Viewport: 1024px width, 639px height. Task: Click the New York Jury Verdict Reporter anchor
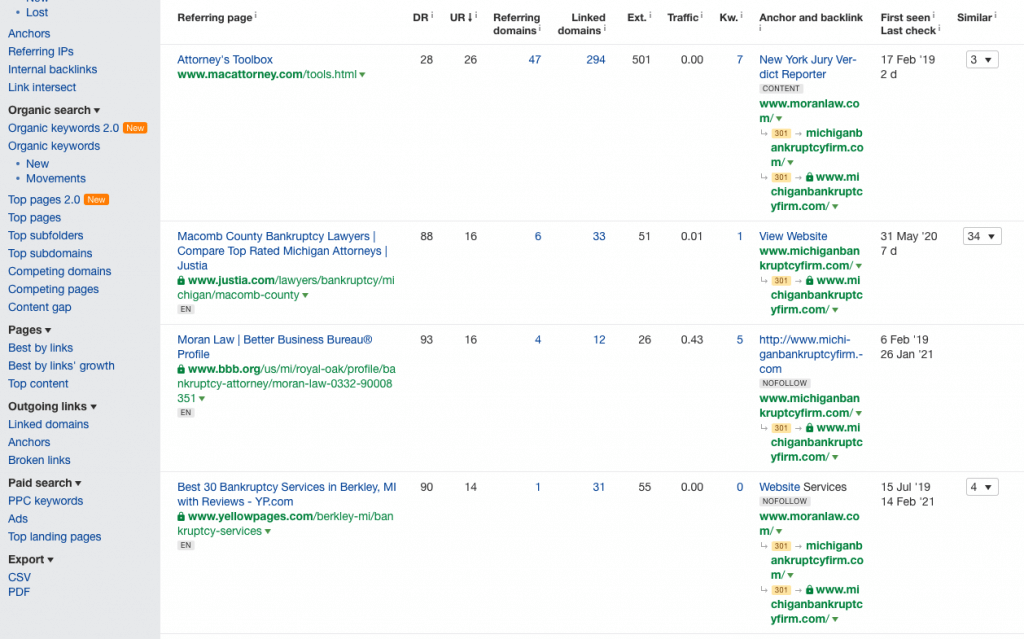pos(807,67)
